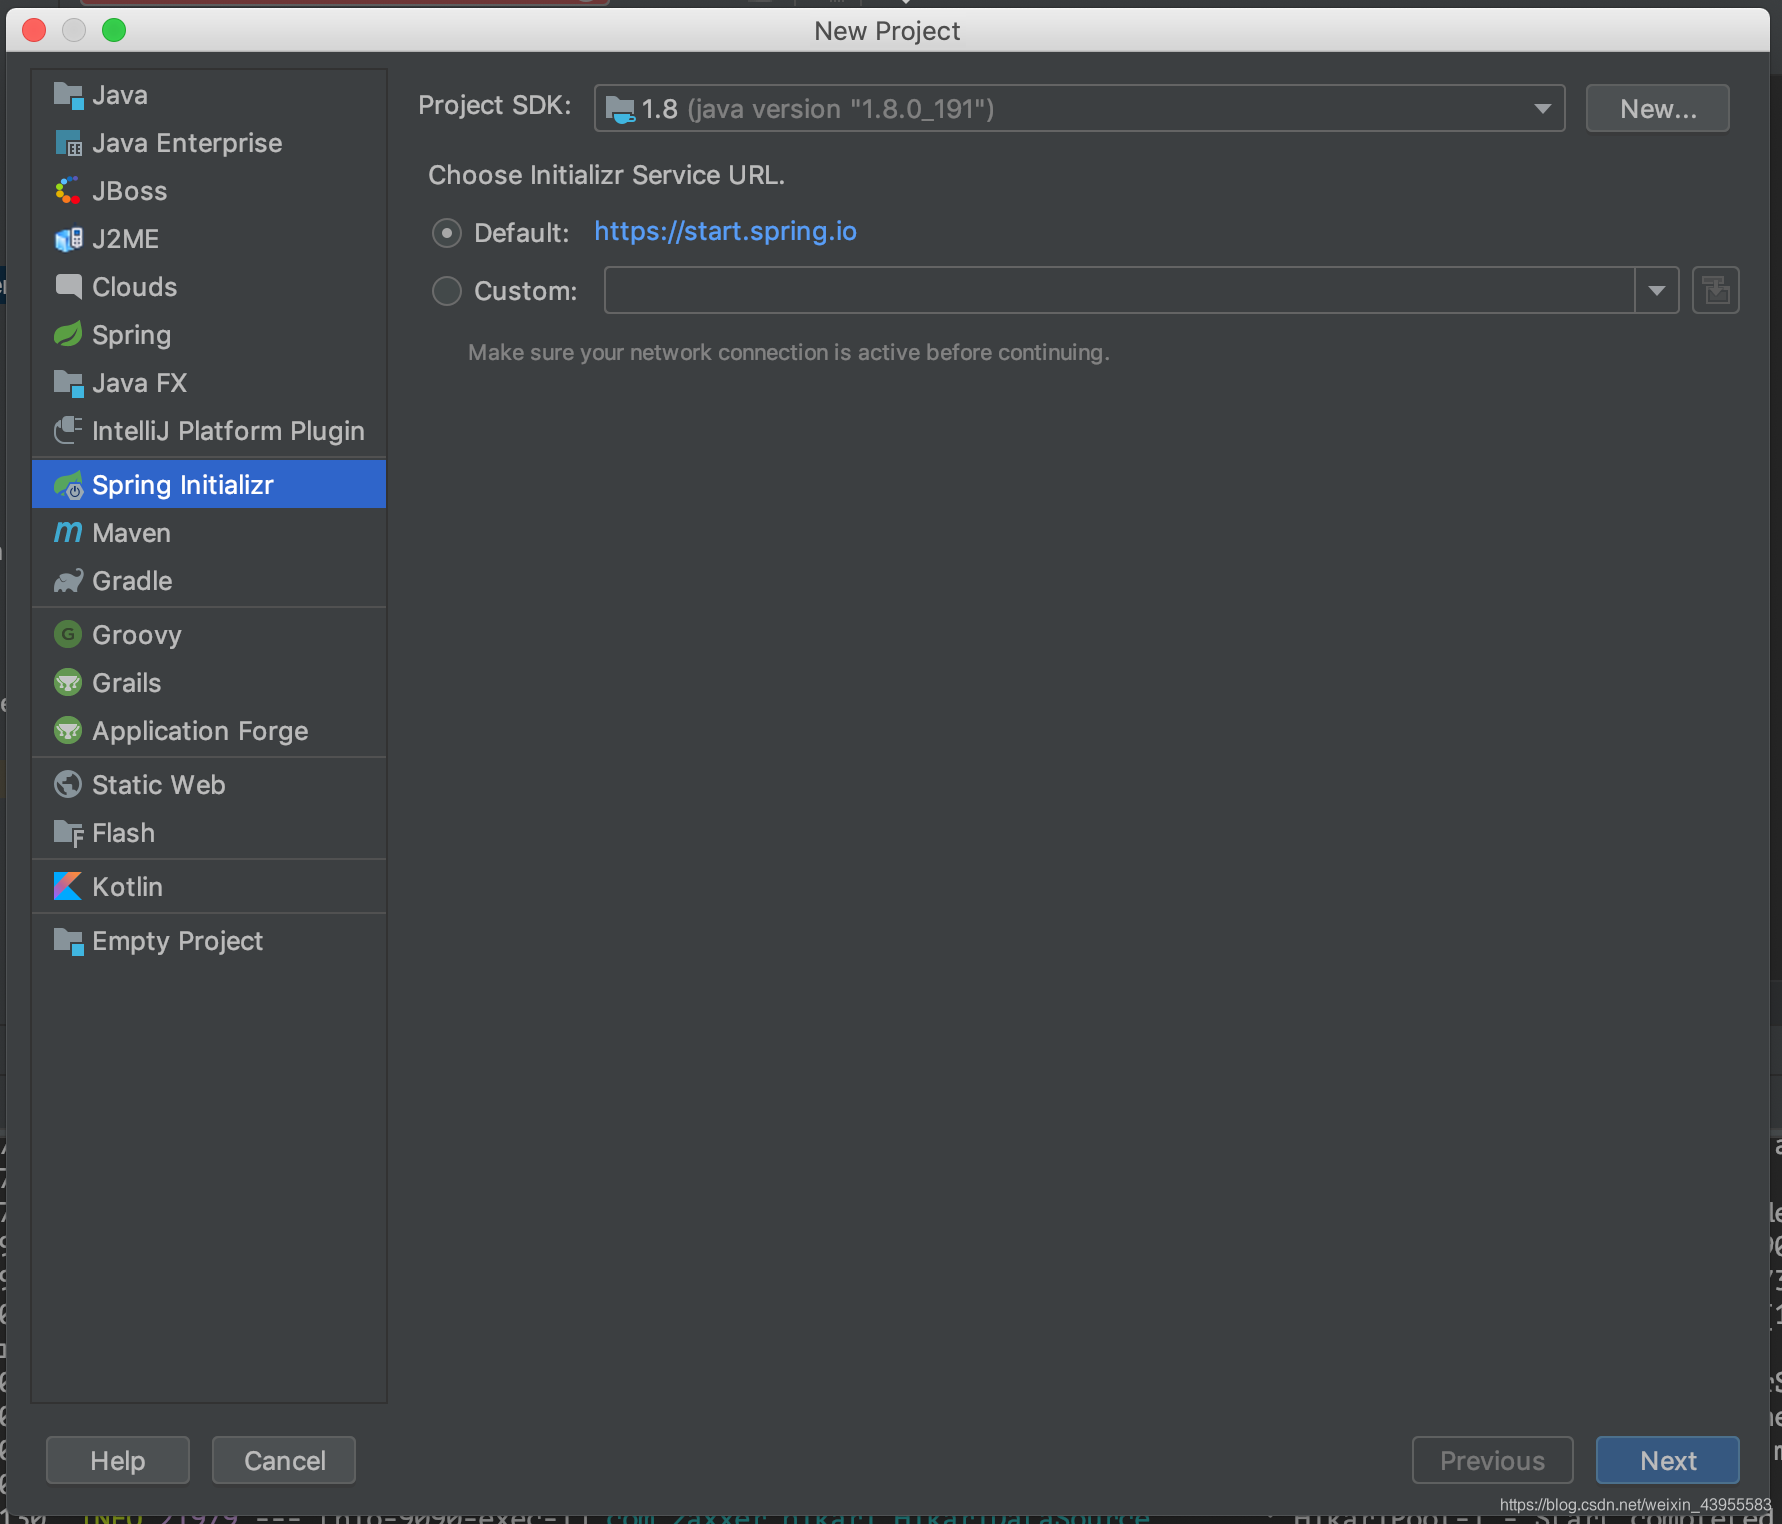Open the start.spring.io link
The image size is (1782, 1524).
pyautogui.click(x=725, y=231)
